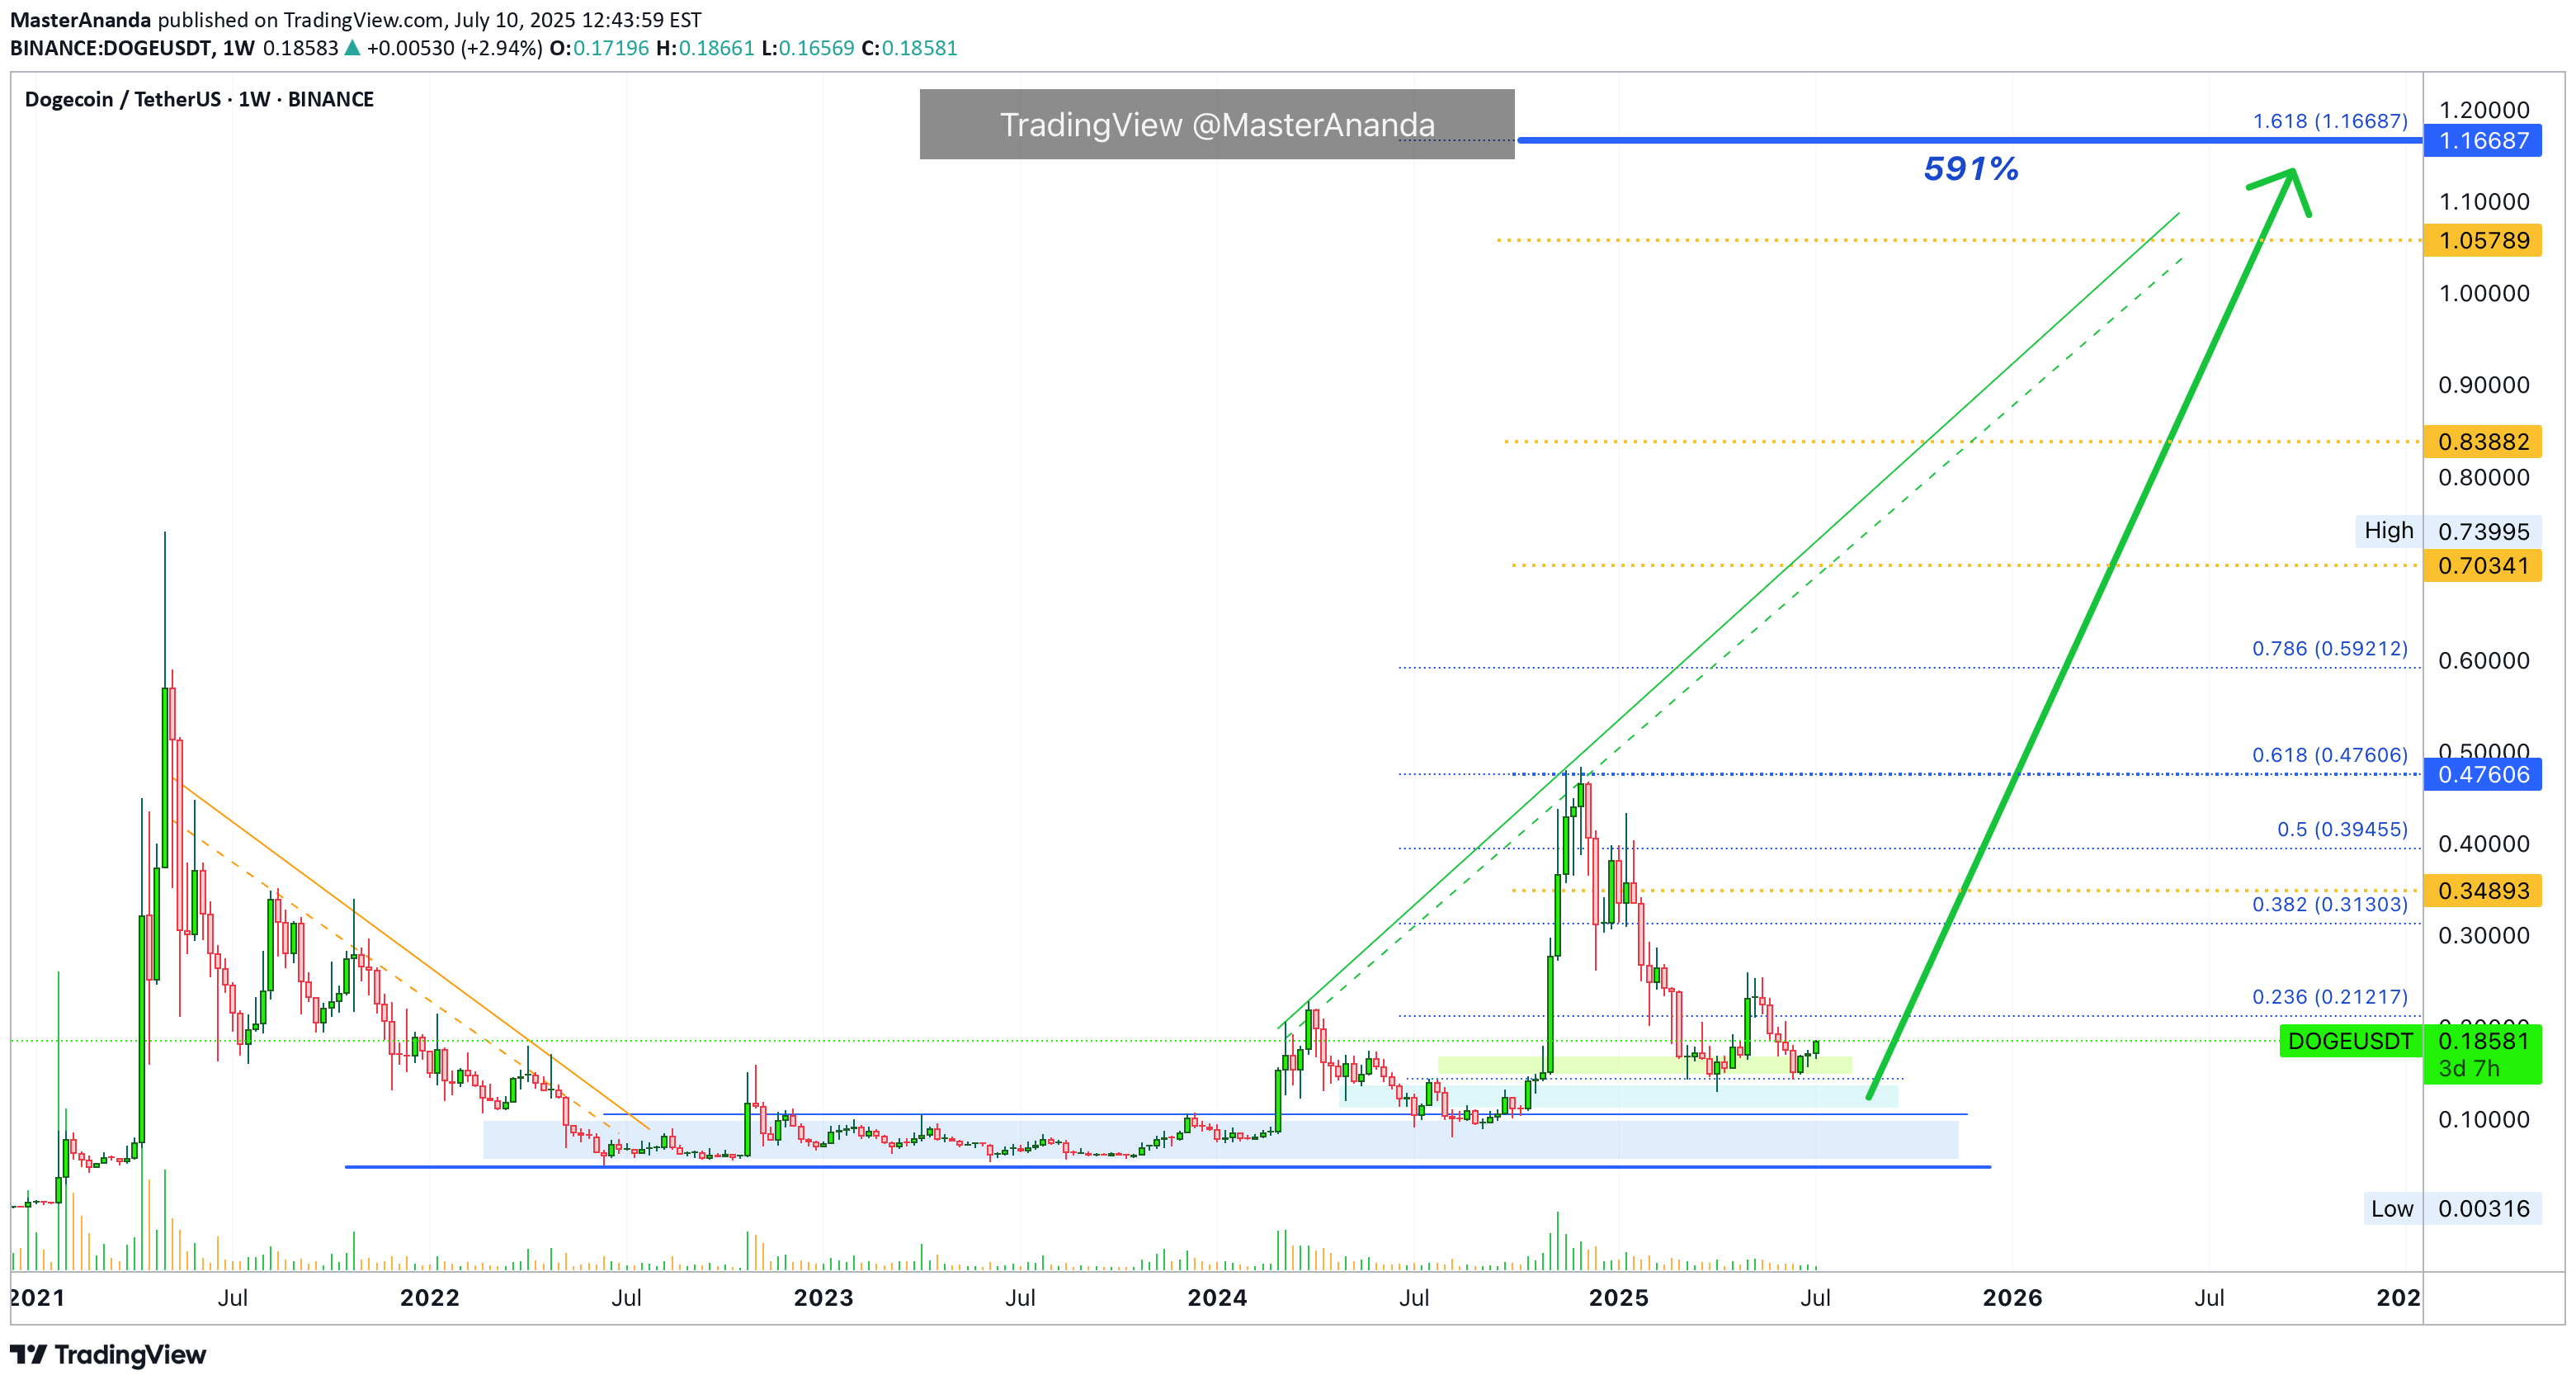Viewport: 2576px width, 1385px height.
Task: Click the L:0.16569 low value in header
Action: click(x=808, y=48)
